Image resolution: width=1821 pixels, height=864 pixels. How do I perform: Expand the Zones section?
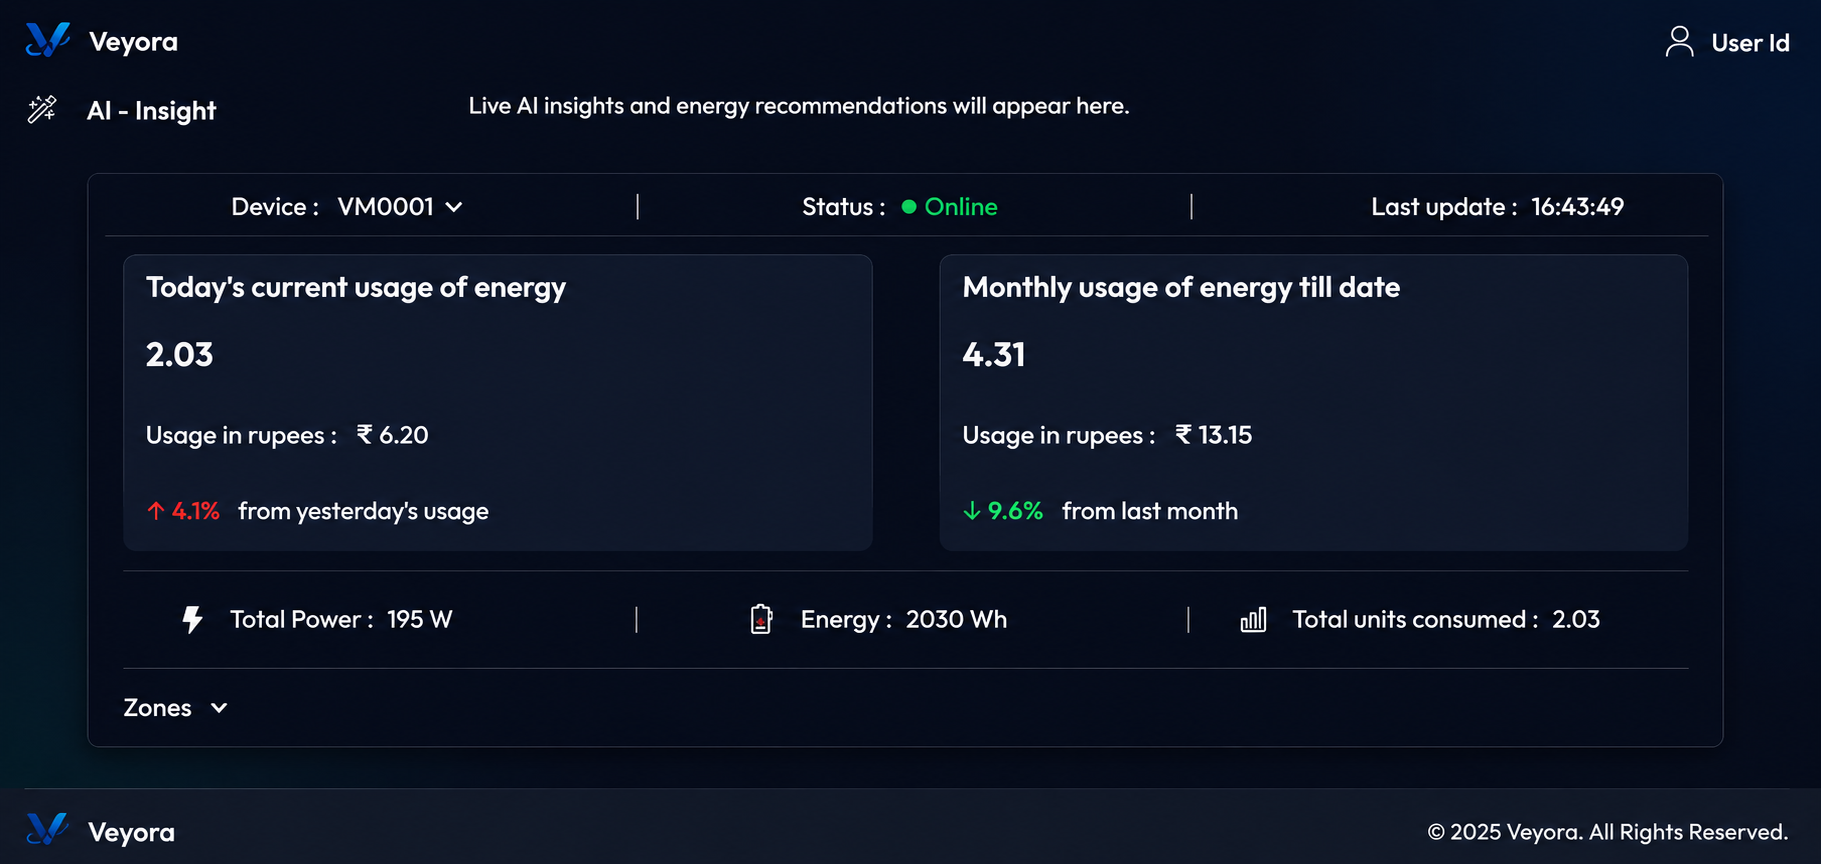coord(176,708)
